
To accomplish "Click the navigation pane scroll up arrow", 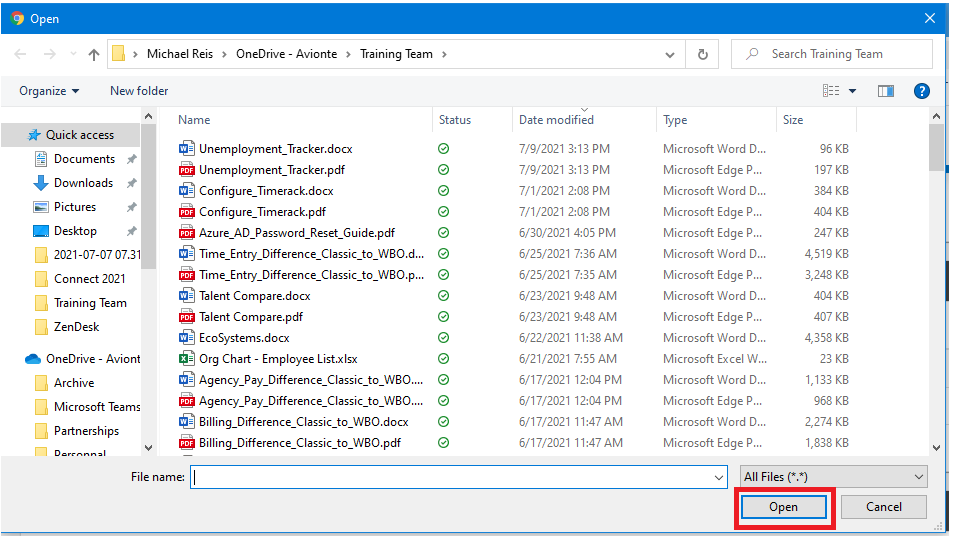I will click(148, 116).
